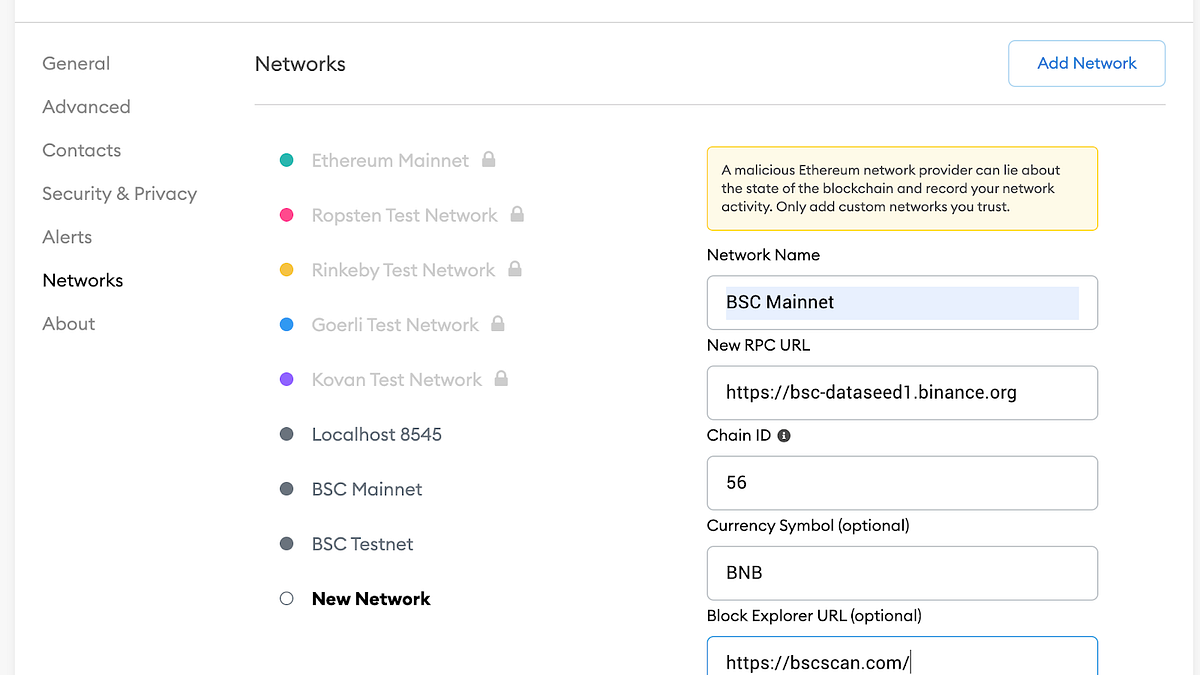The height and width of the screenshot is (675, 1200).
Task: Click the Block Explorer URL input field
Action: [902, 656]
